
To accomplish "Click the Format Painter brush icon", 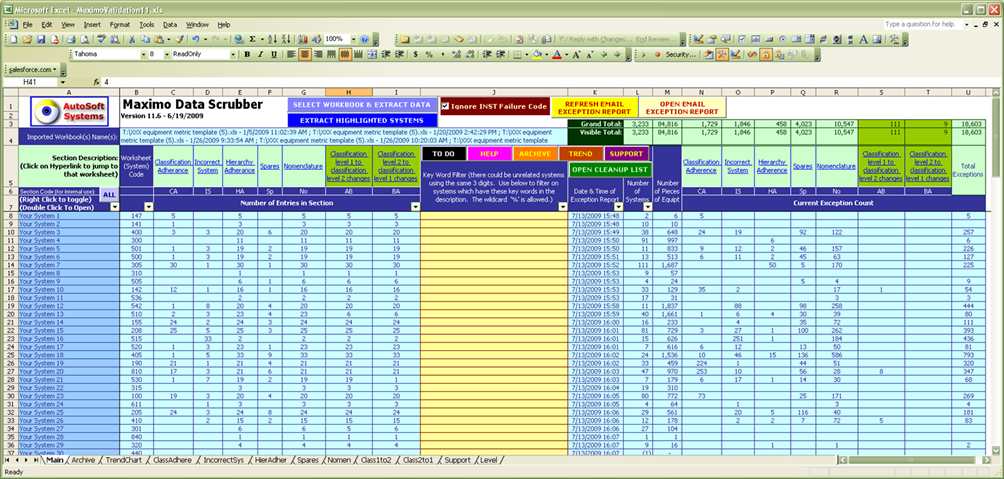I will pos(179,39).
